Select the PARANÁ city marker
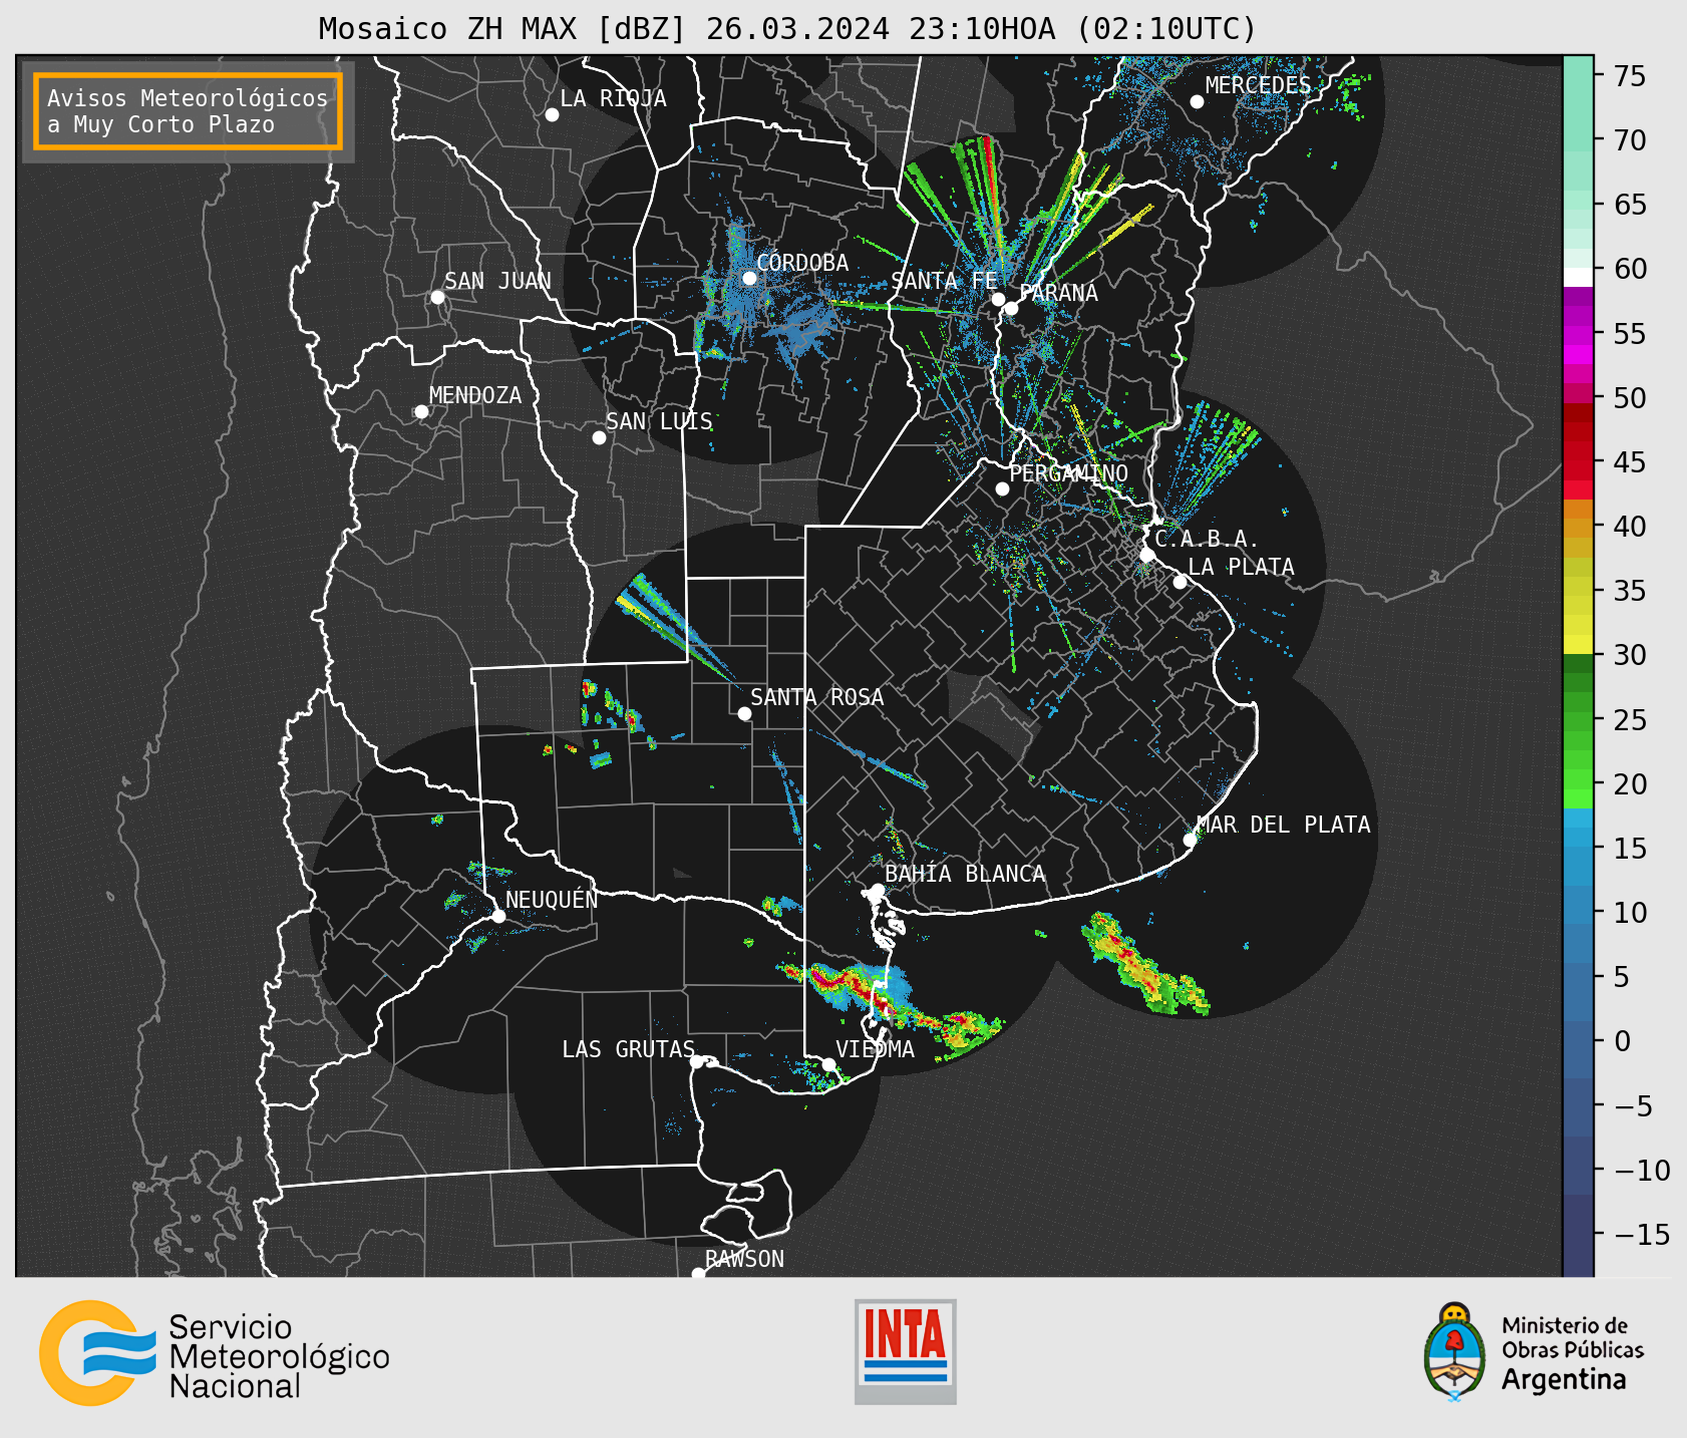 [x=1011, y=308]
